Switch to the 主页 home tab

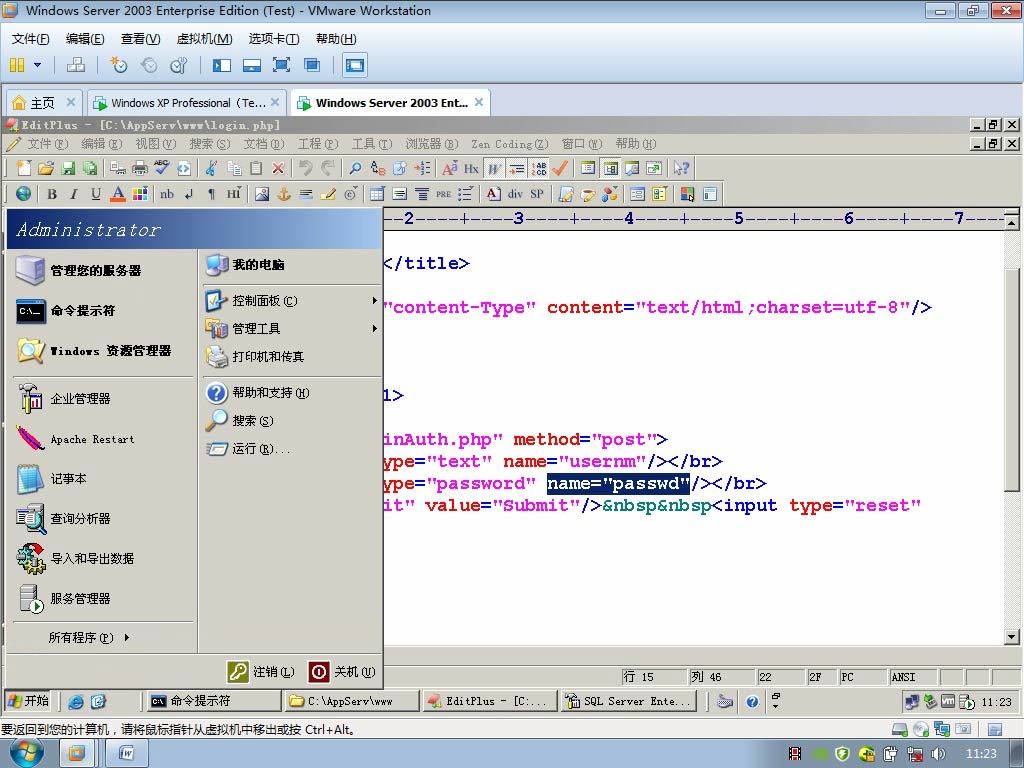[x=44, y=103]
